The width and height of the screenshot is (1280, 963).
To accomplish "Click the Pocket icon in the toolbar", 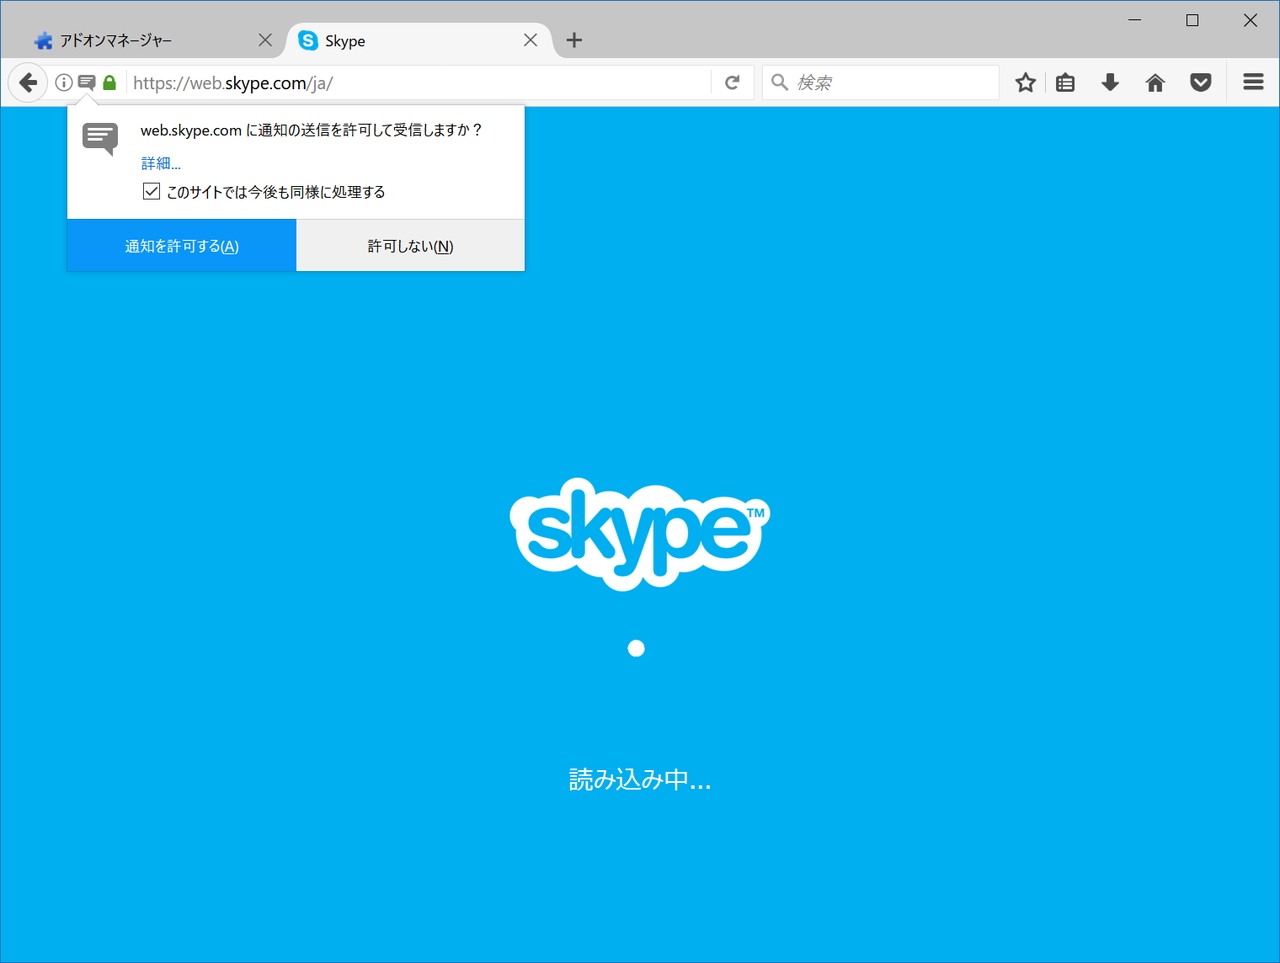I will [x=1200, y=82].
